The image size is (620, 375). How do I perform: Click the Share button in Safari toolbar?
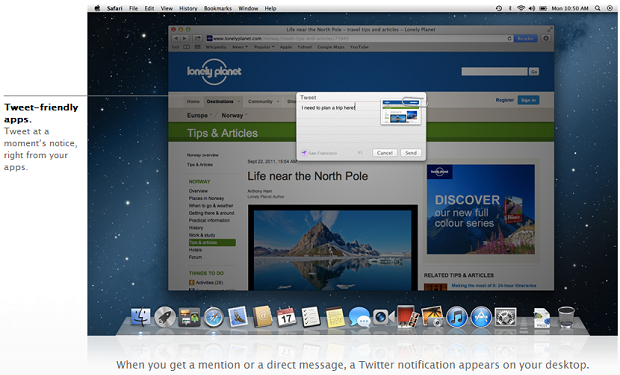(197, 38)
